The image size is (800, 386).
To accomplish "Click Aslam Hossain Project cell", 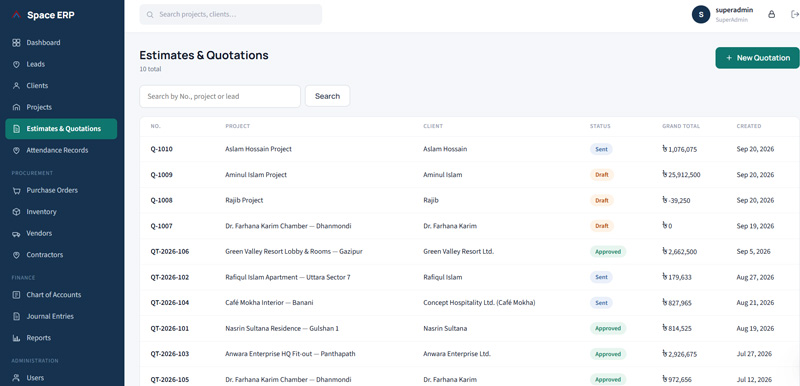I will tap(258, 149).
